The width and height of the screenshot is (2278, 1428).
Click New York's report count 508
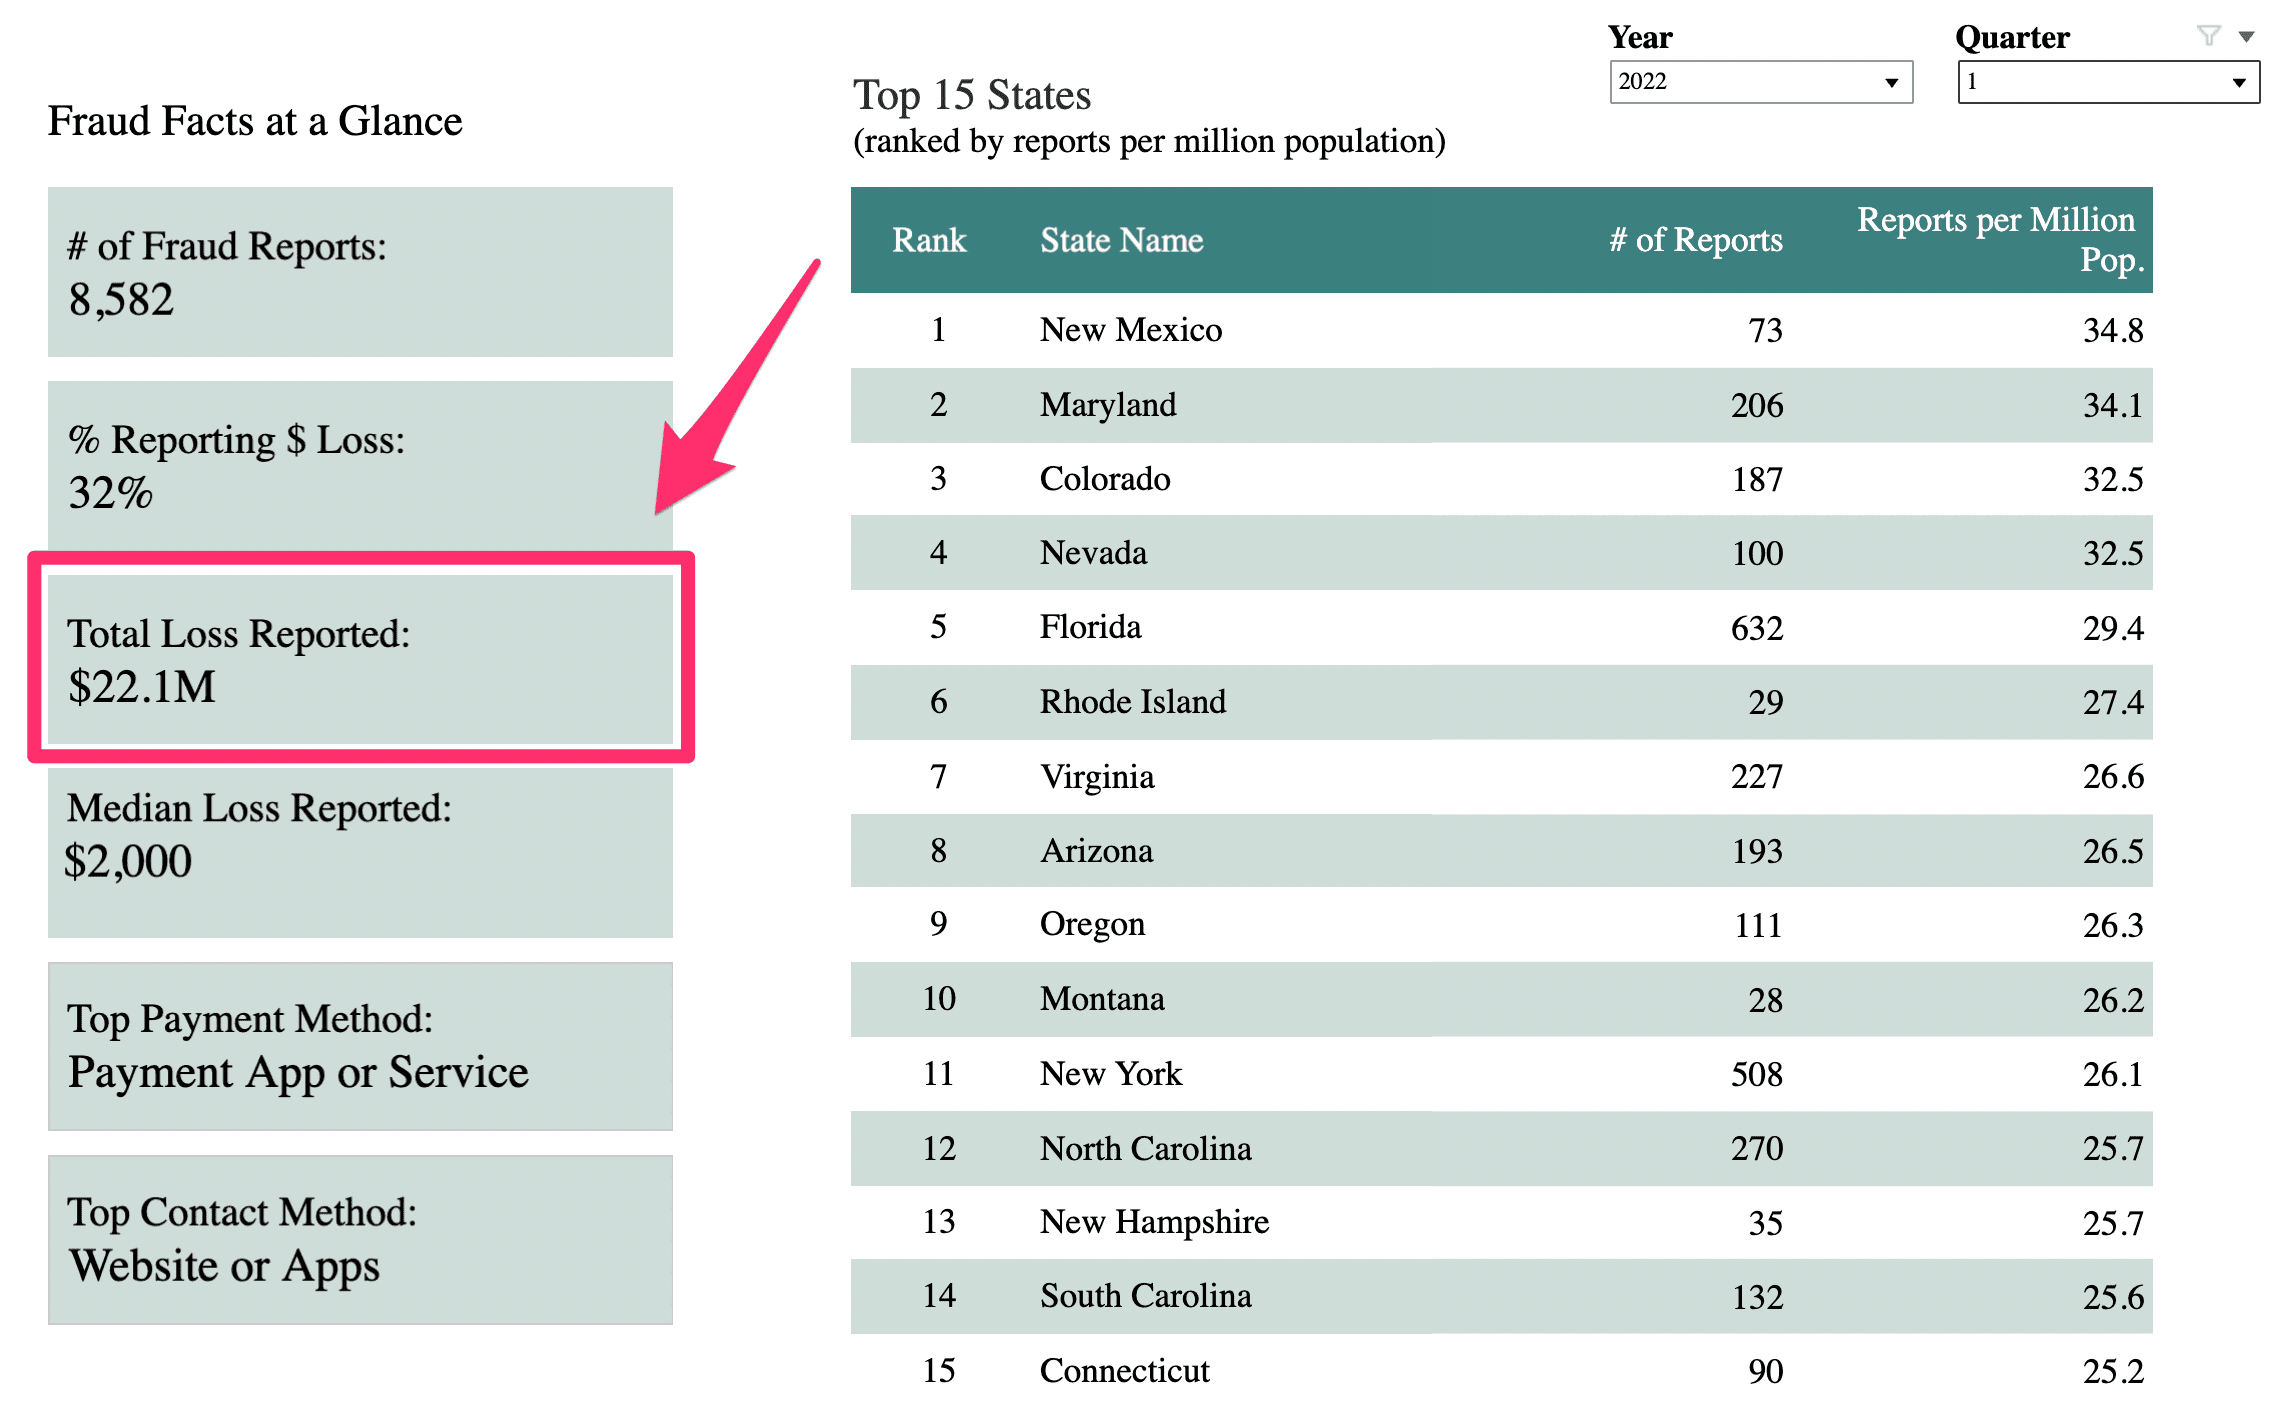(1757, 1075)
